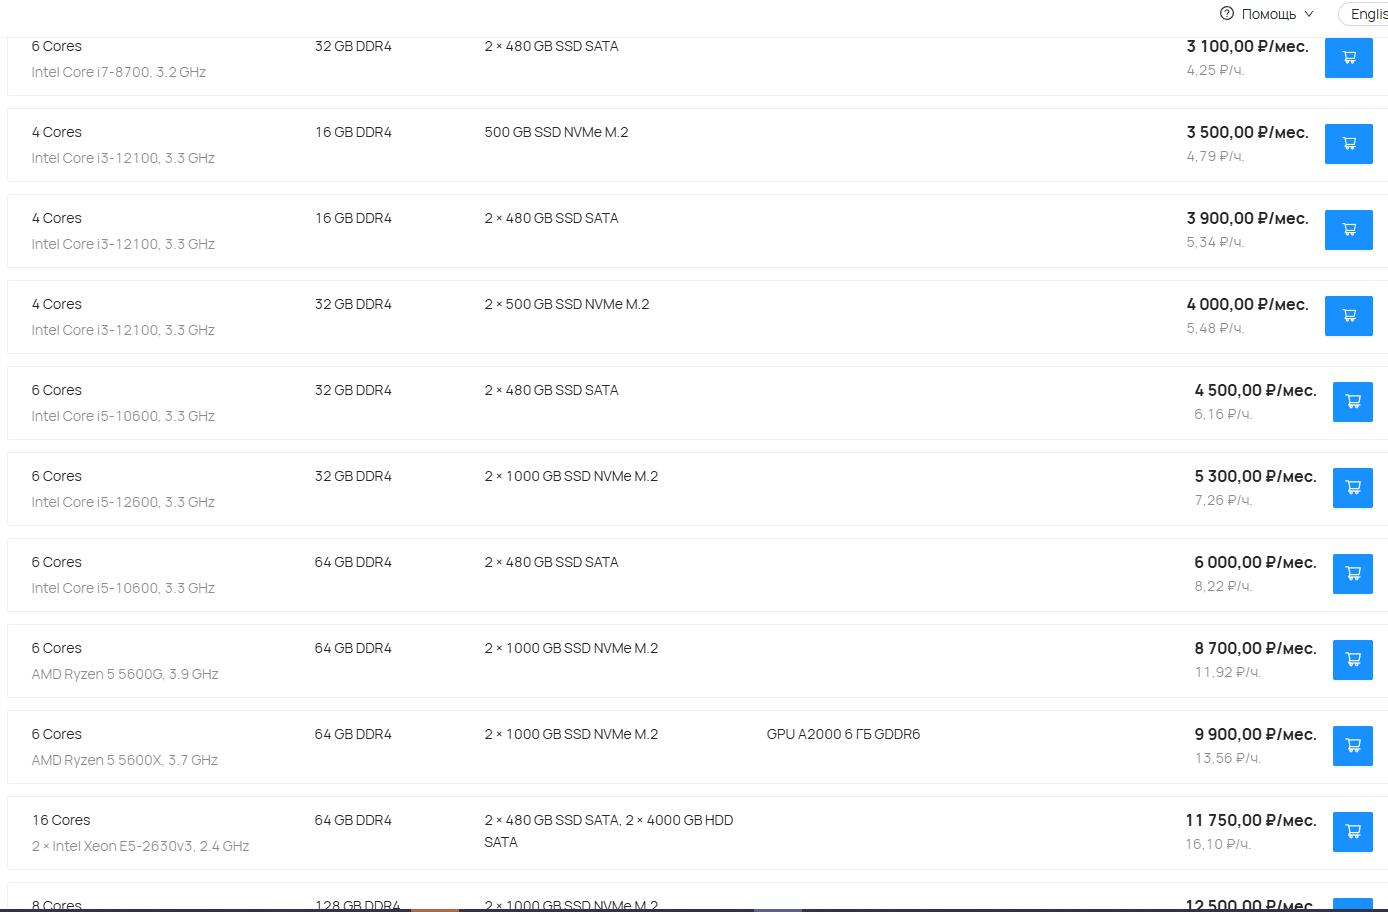
Task: Add the 3 100,00 ₽/мес. server to cart
Action: point(1348,58)
